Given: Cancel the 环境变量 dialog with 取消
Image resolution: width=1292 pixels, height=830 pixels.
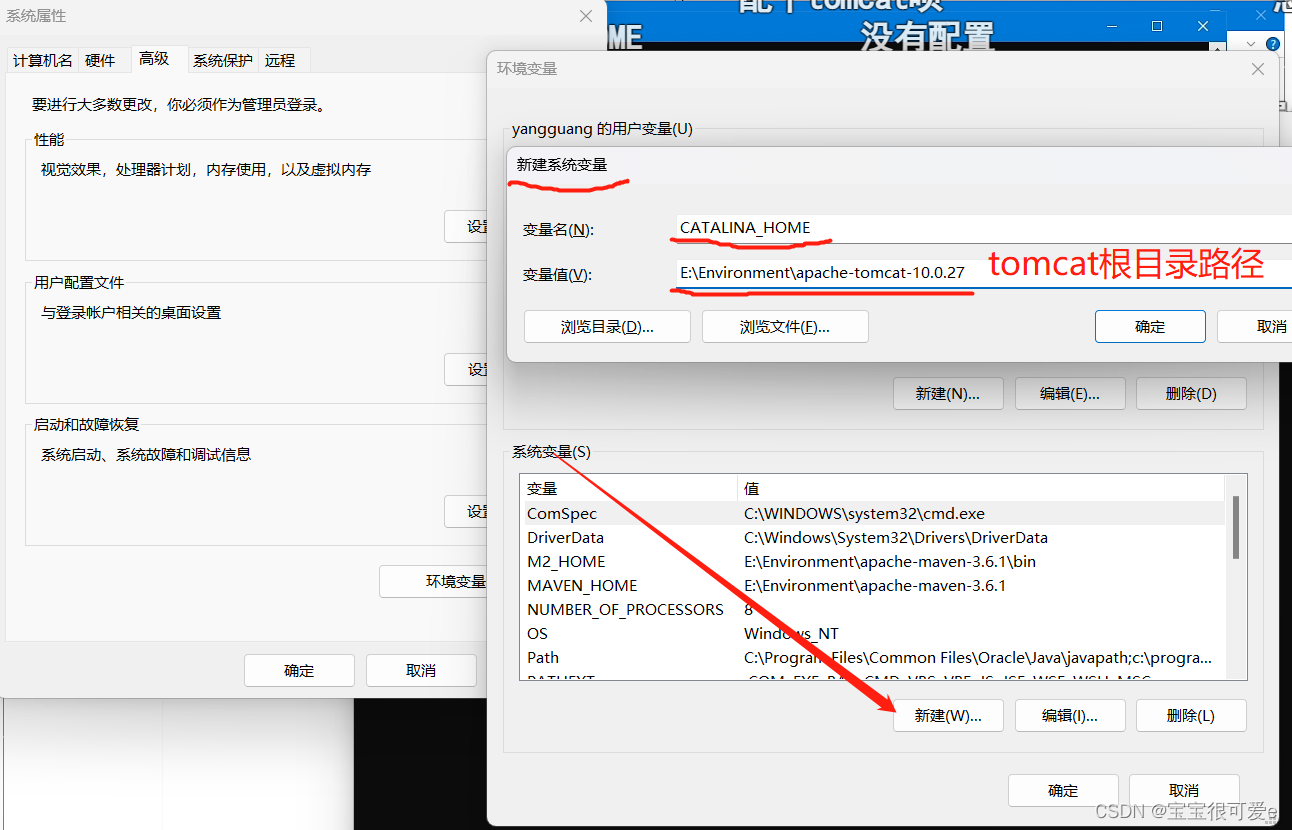Looking at the screenshot, I should [1184, 790].
